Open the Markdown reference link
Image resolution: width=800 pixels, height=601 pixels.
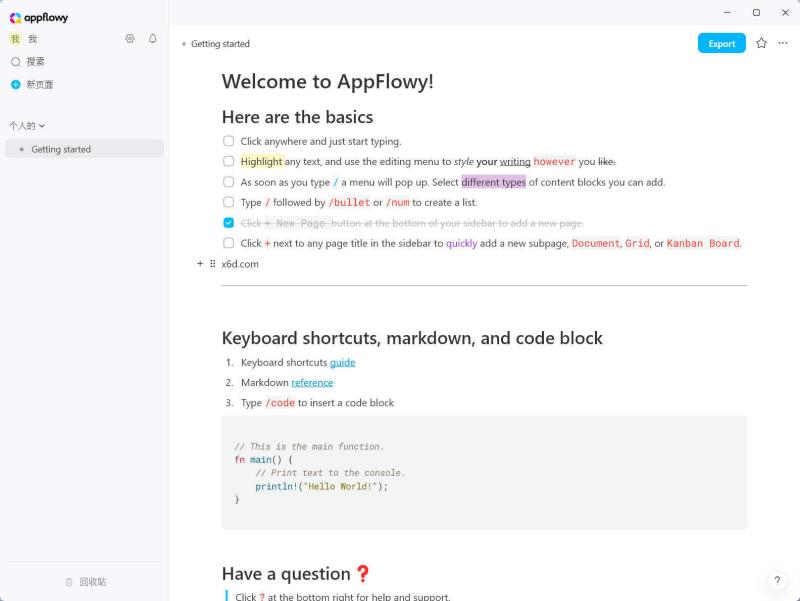pyautogui.click(x=311, y=382)
